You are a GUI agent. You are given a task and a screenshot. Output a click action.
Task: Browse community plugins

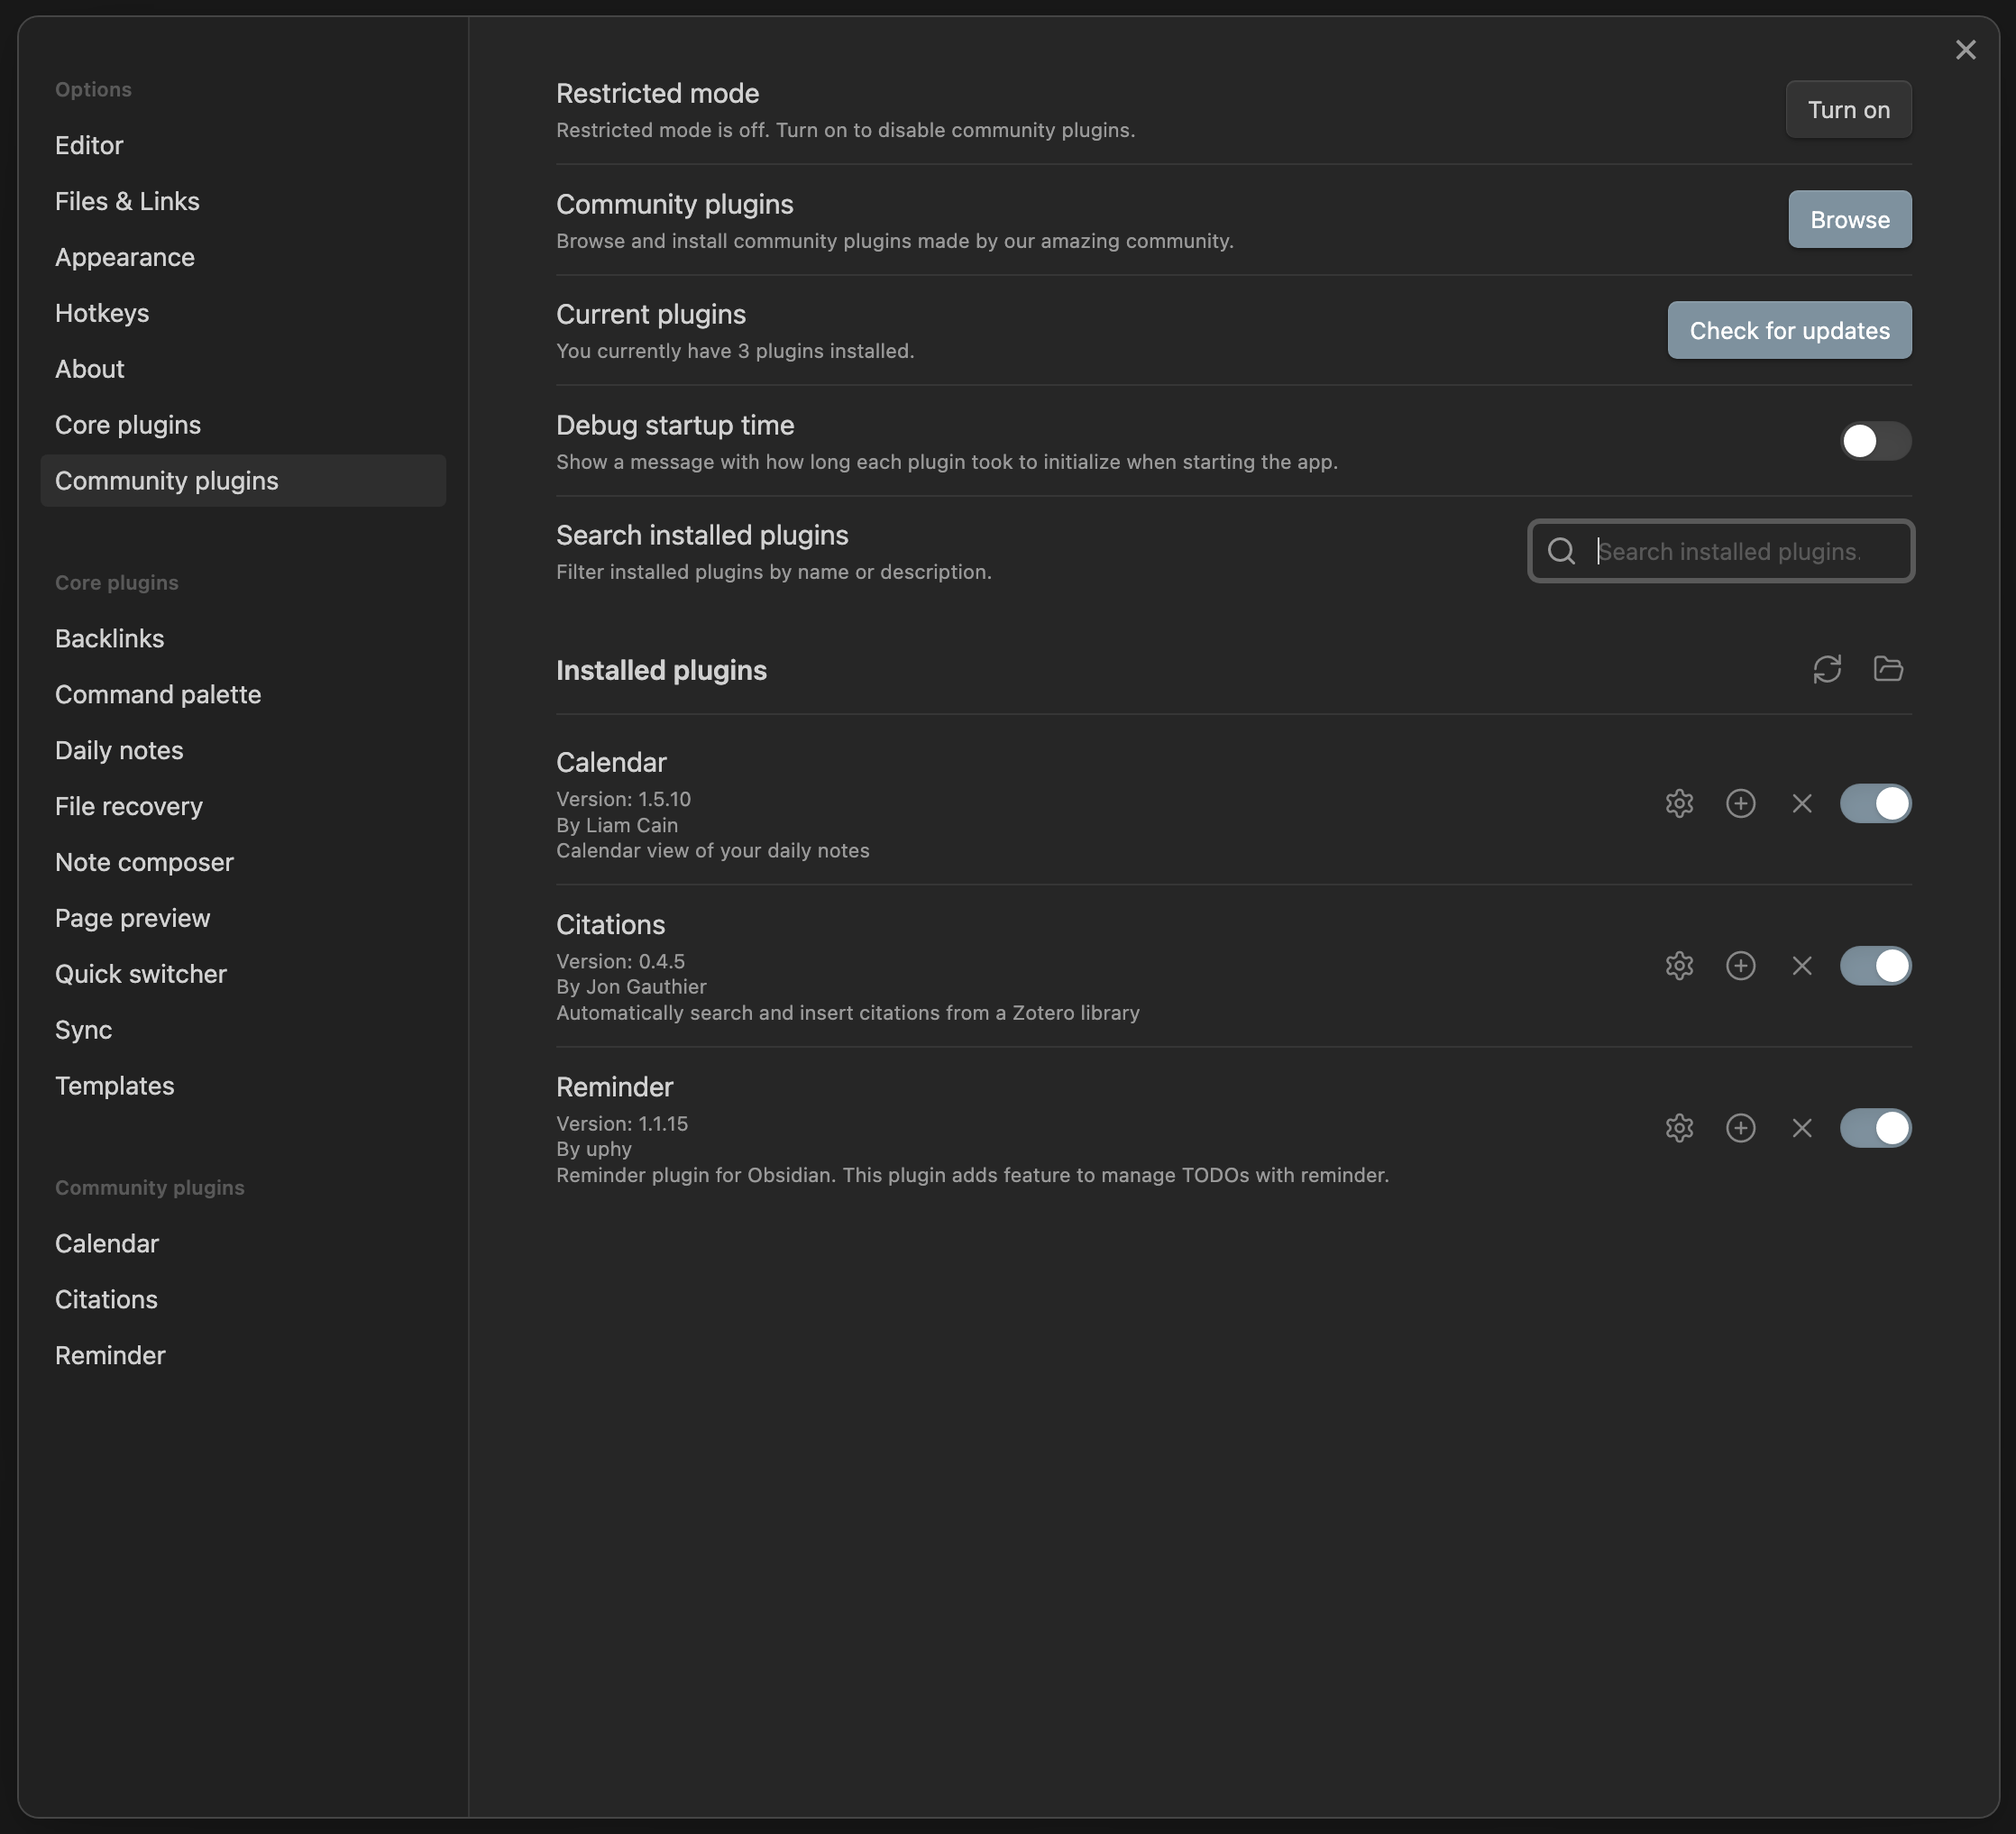(x=1849, y=219)
